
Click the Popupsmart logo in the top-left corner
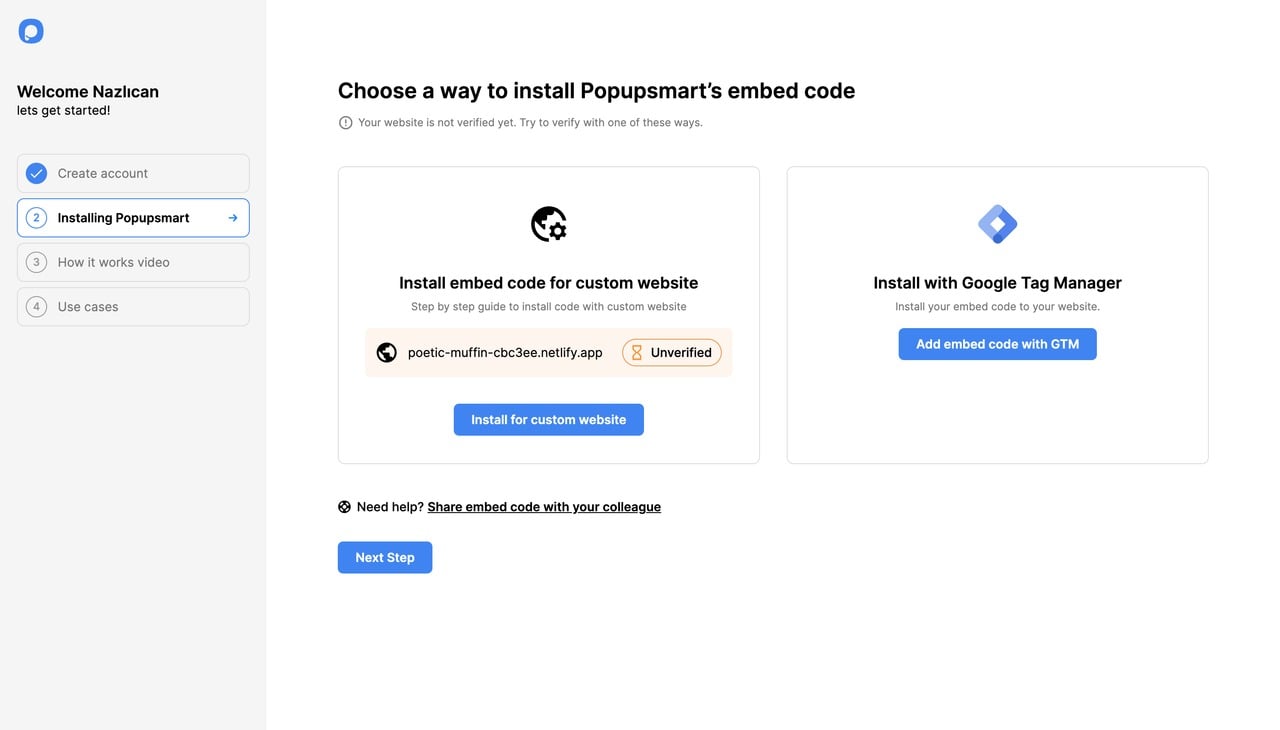point(31,30)
